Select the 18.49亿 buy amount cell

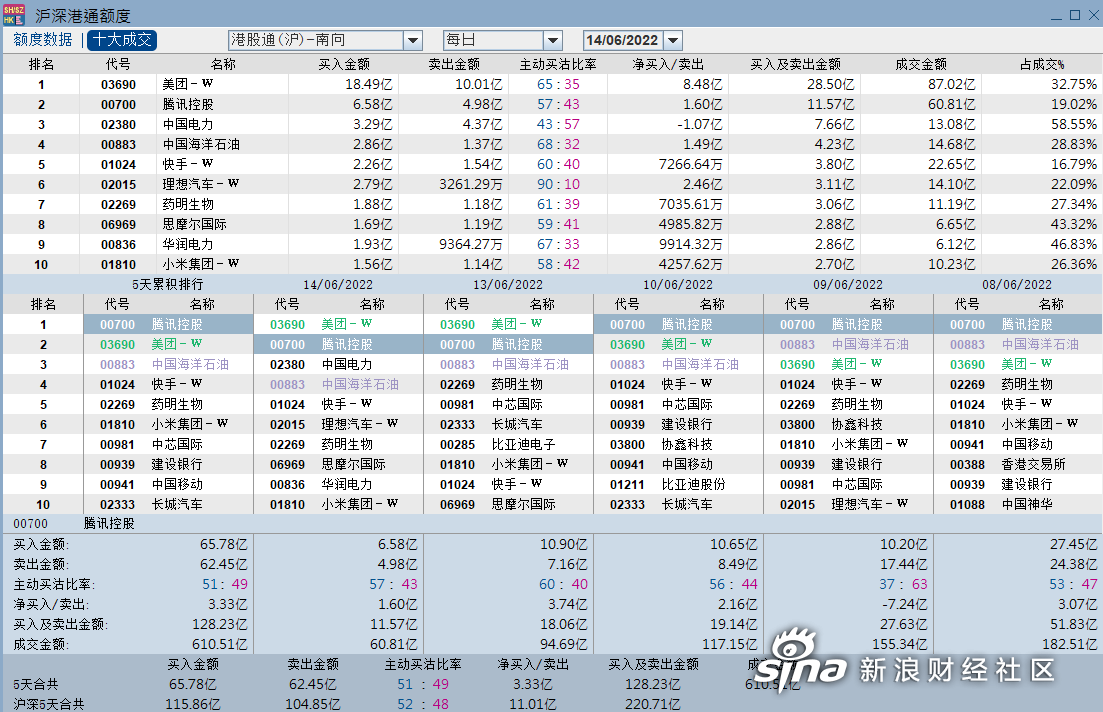[369, 84]
